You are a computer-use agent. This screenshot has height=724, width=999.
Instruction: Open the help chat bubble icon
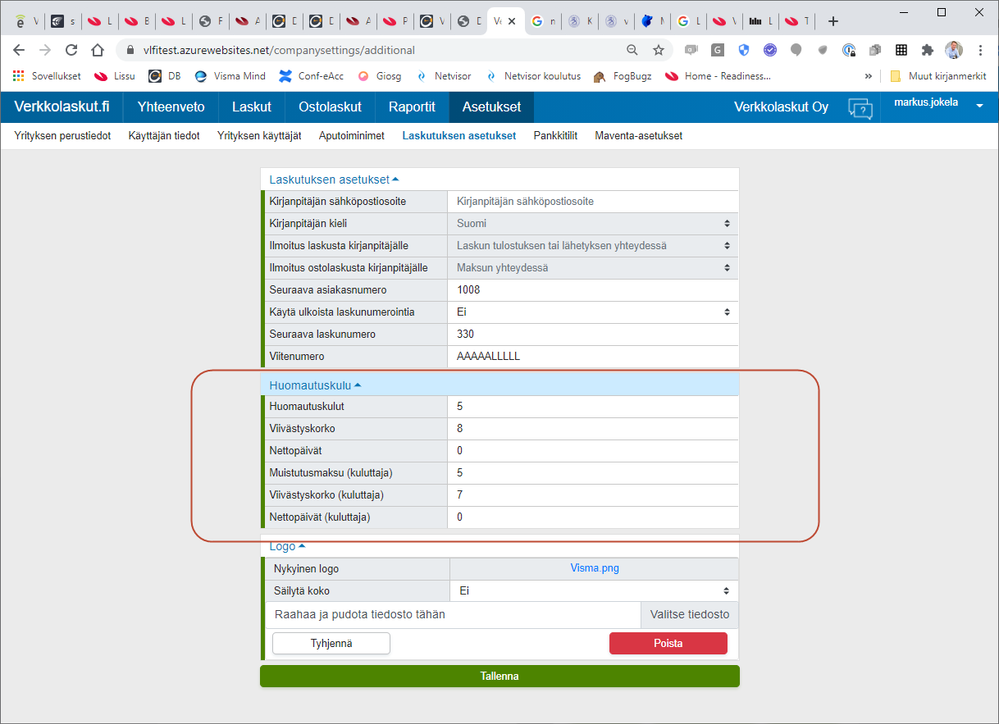point(859,108)
